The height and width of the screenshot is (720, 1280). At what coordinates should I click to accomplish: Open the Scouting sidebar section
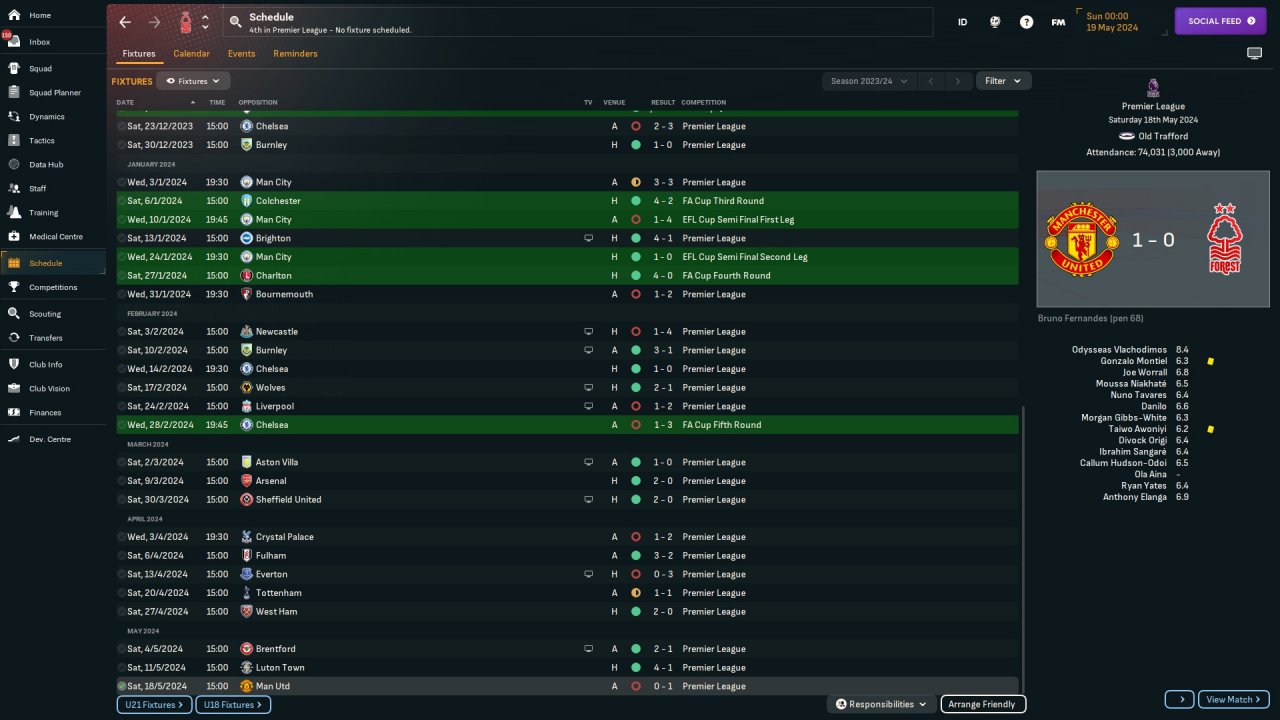44,314
